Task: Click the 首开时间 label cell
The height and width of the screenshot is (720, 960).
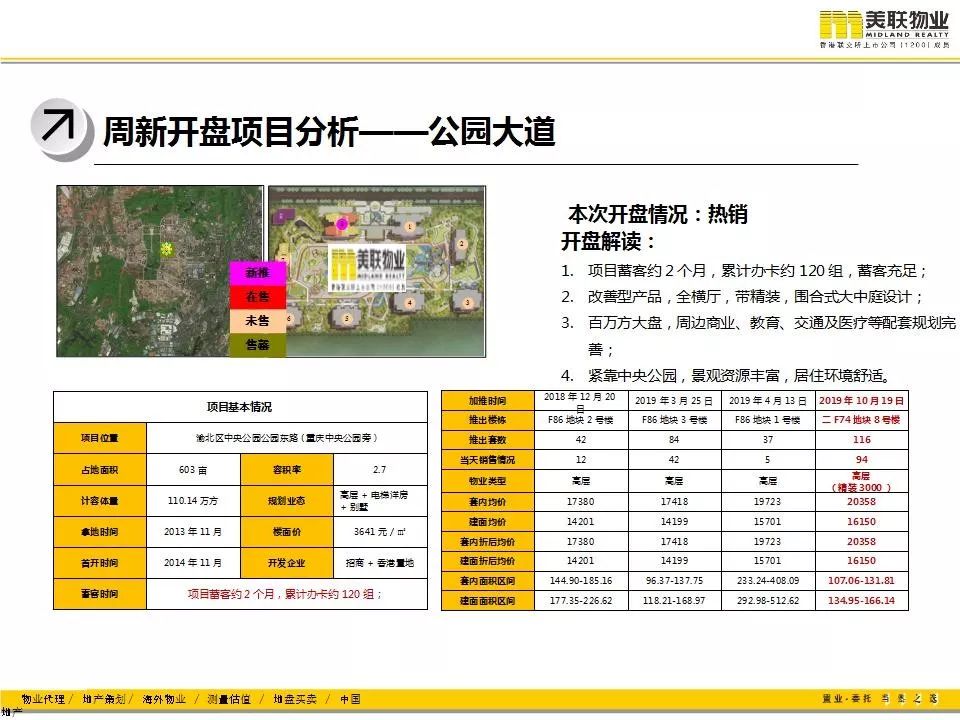Action: [100, 563]
